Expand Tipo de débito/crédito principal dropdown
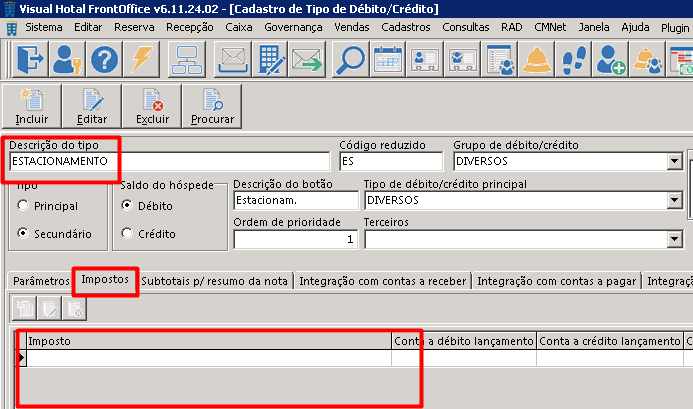The height and width of the screenshot is (409, 693). coord(674,201)
